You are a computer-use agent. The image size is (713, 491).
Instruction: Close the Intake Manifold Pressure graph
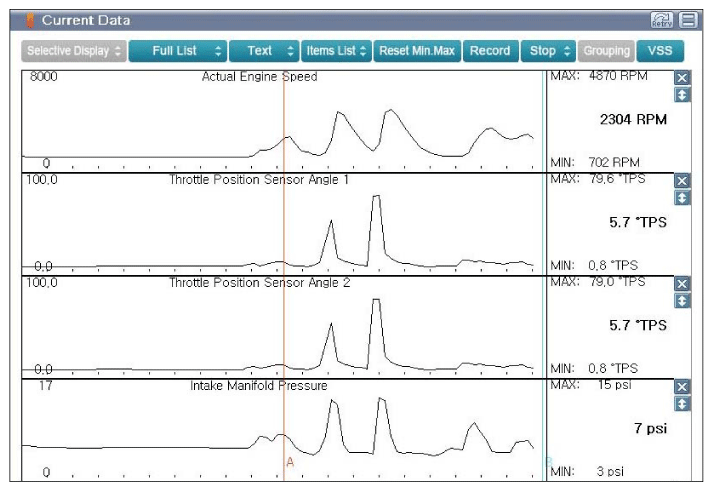tap(682, 387)
